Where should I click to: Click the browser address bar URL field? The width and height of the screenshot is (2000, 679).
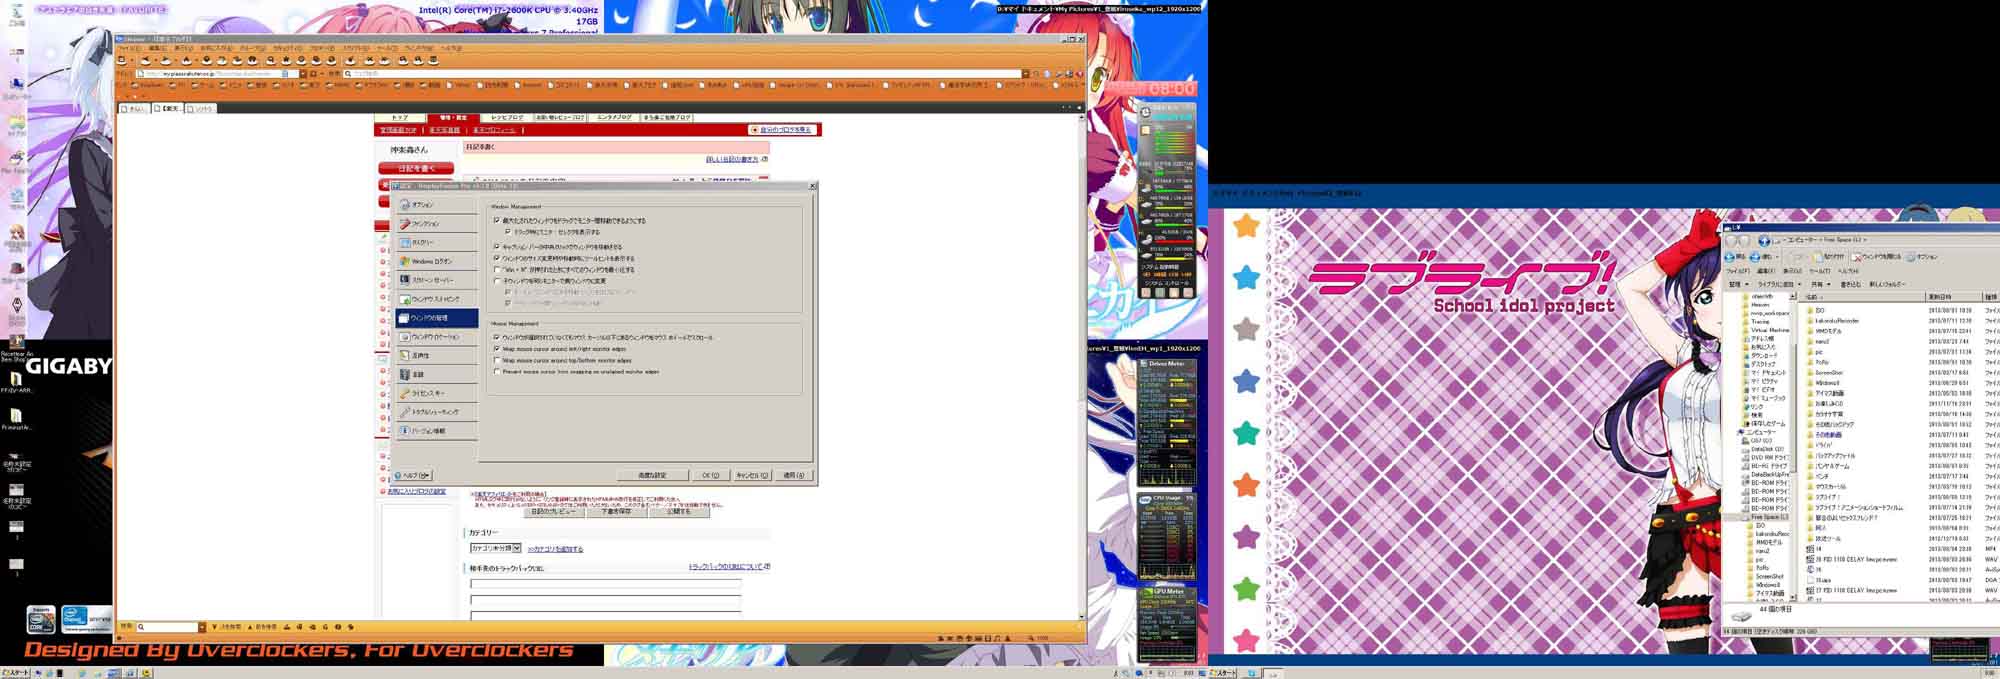point(210,74)
